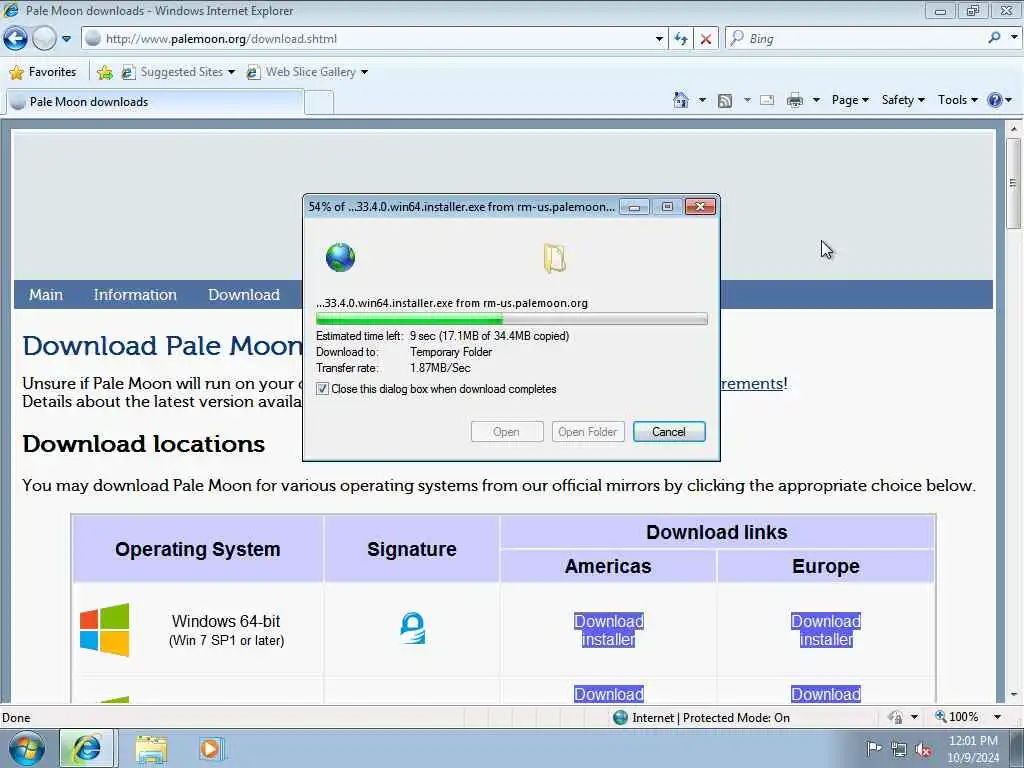Click the taskbar clock showing 12:01 PM
This screenshot has height=768, width=1024.
click(973, 749)
